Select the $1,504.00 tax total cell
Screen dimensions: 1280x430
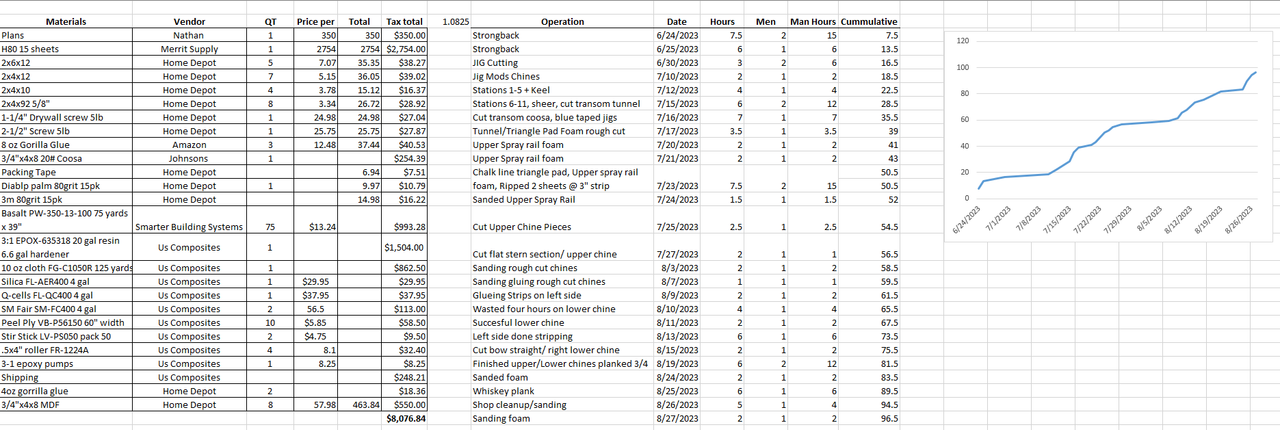click(x=406, y=248)
